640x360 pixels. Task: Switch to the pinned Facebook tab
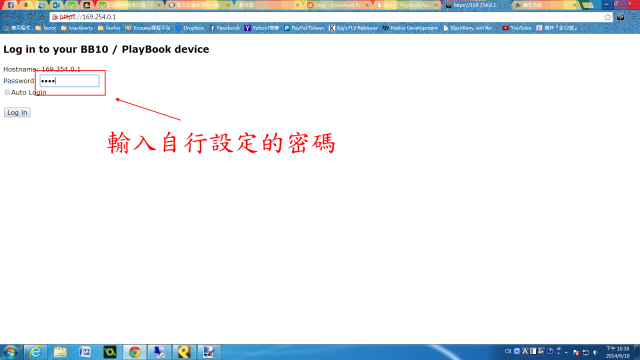tap(11, 5)
